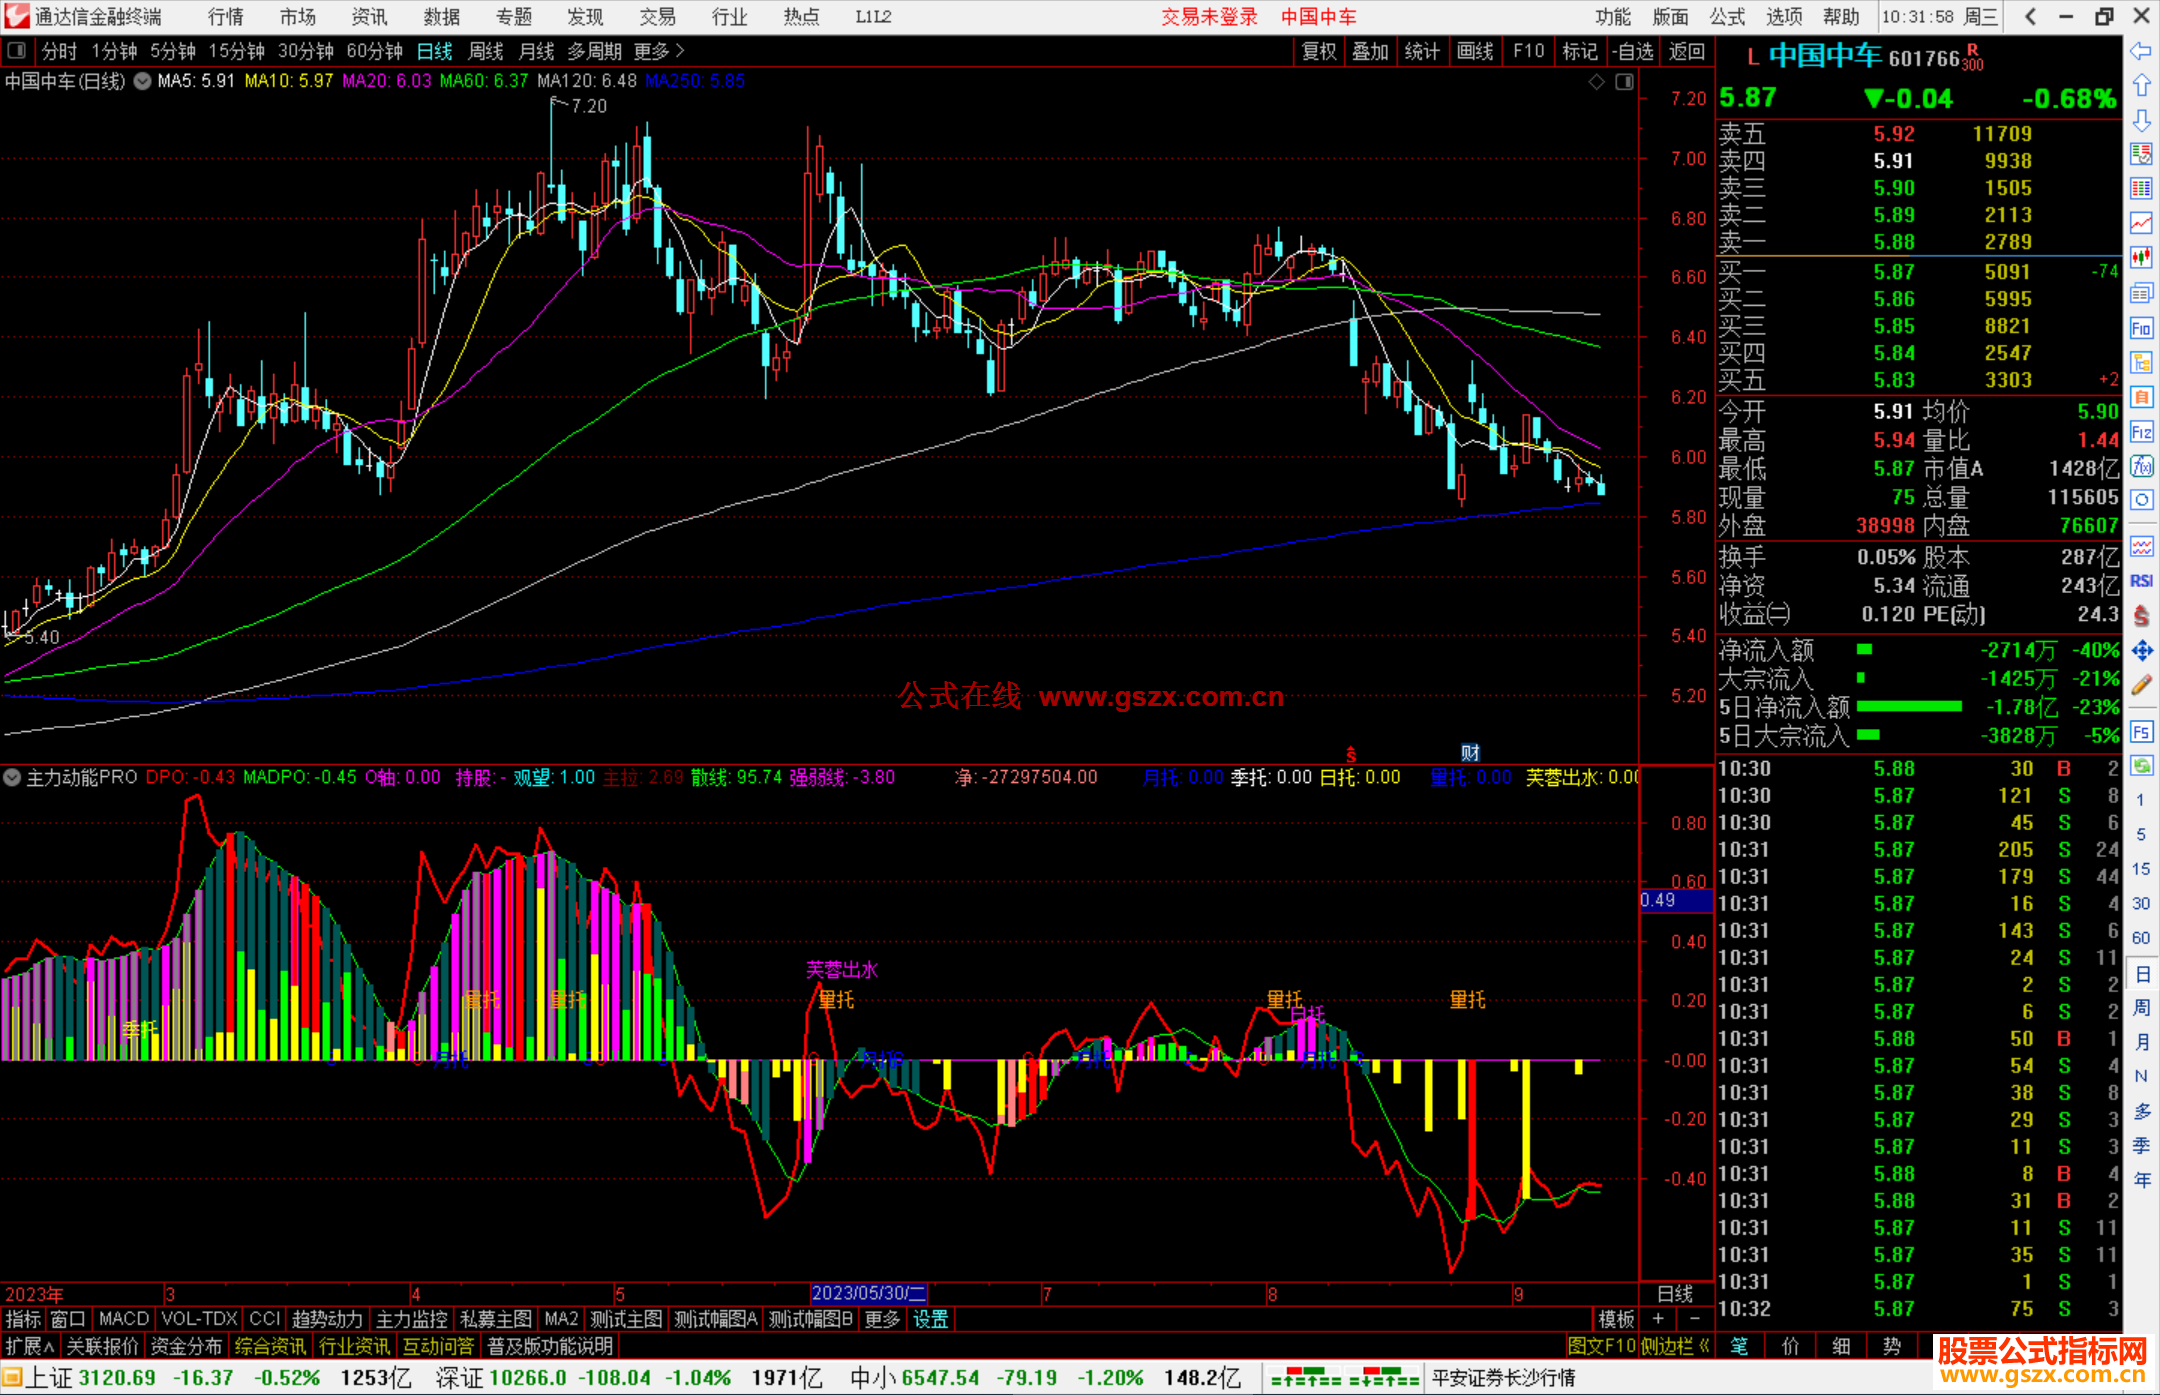This screenshot has width=2160, height=1395.
Task: Open the 公式 menu
Action: [x=1727, y=16]
